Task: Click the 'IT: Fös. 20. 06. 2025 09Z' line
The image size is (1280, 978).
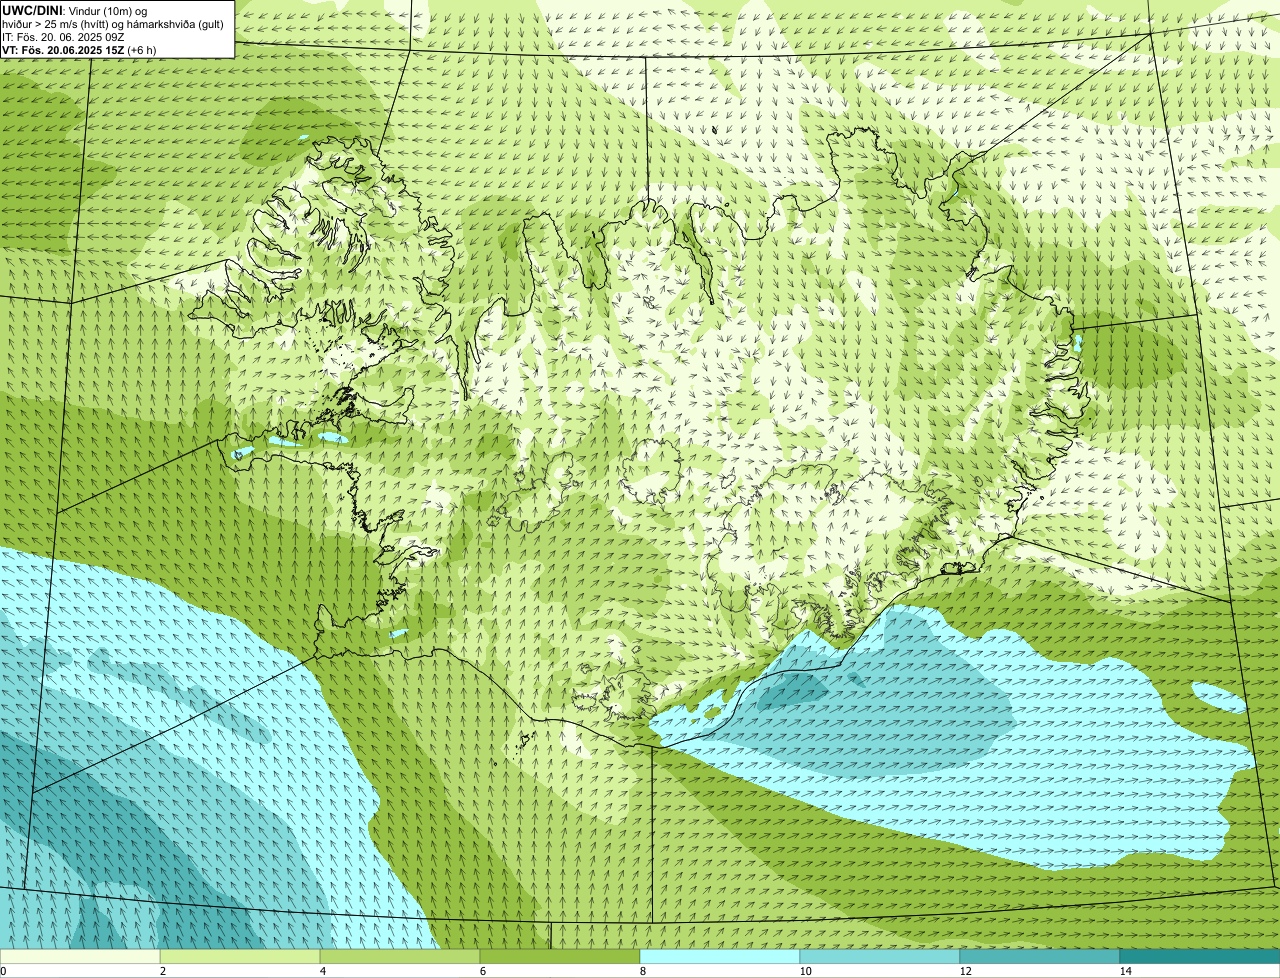Action: coord(63,36)
